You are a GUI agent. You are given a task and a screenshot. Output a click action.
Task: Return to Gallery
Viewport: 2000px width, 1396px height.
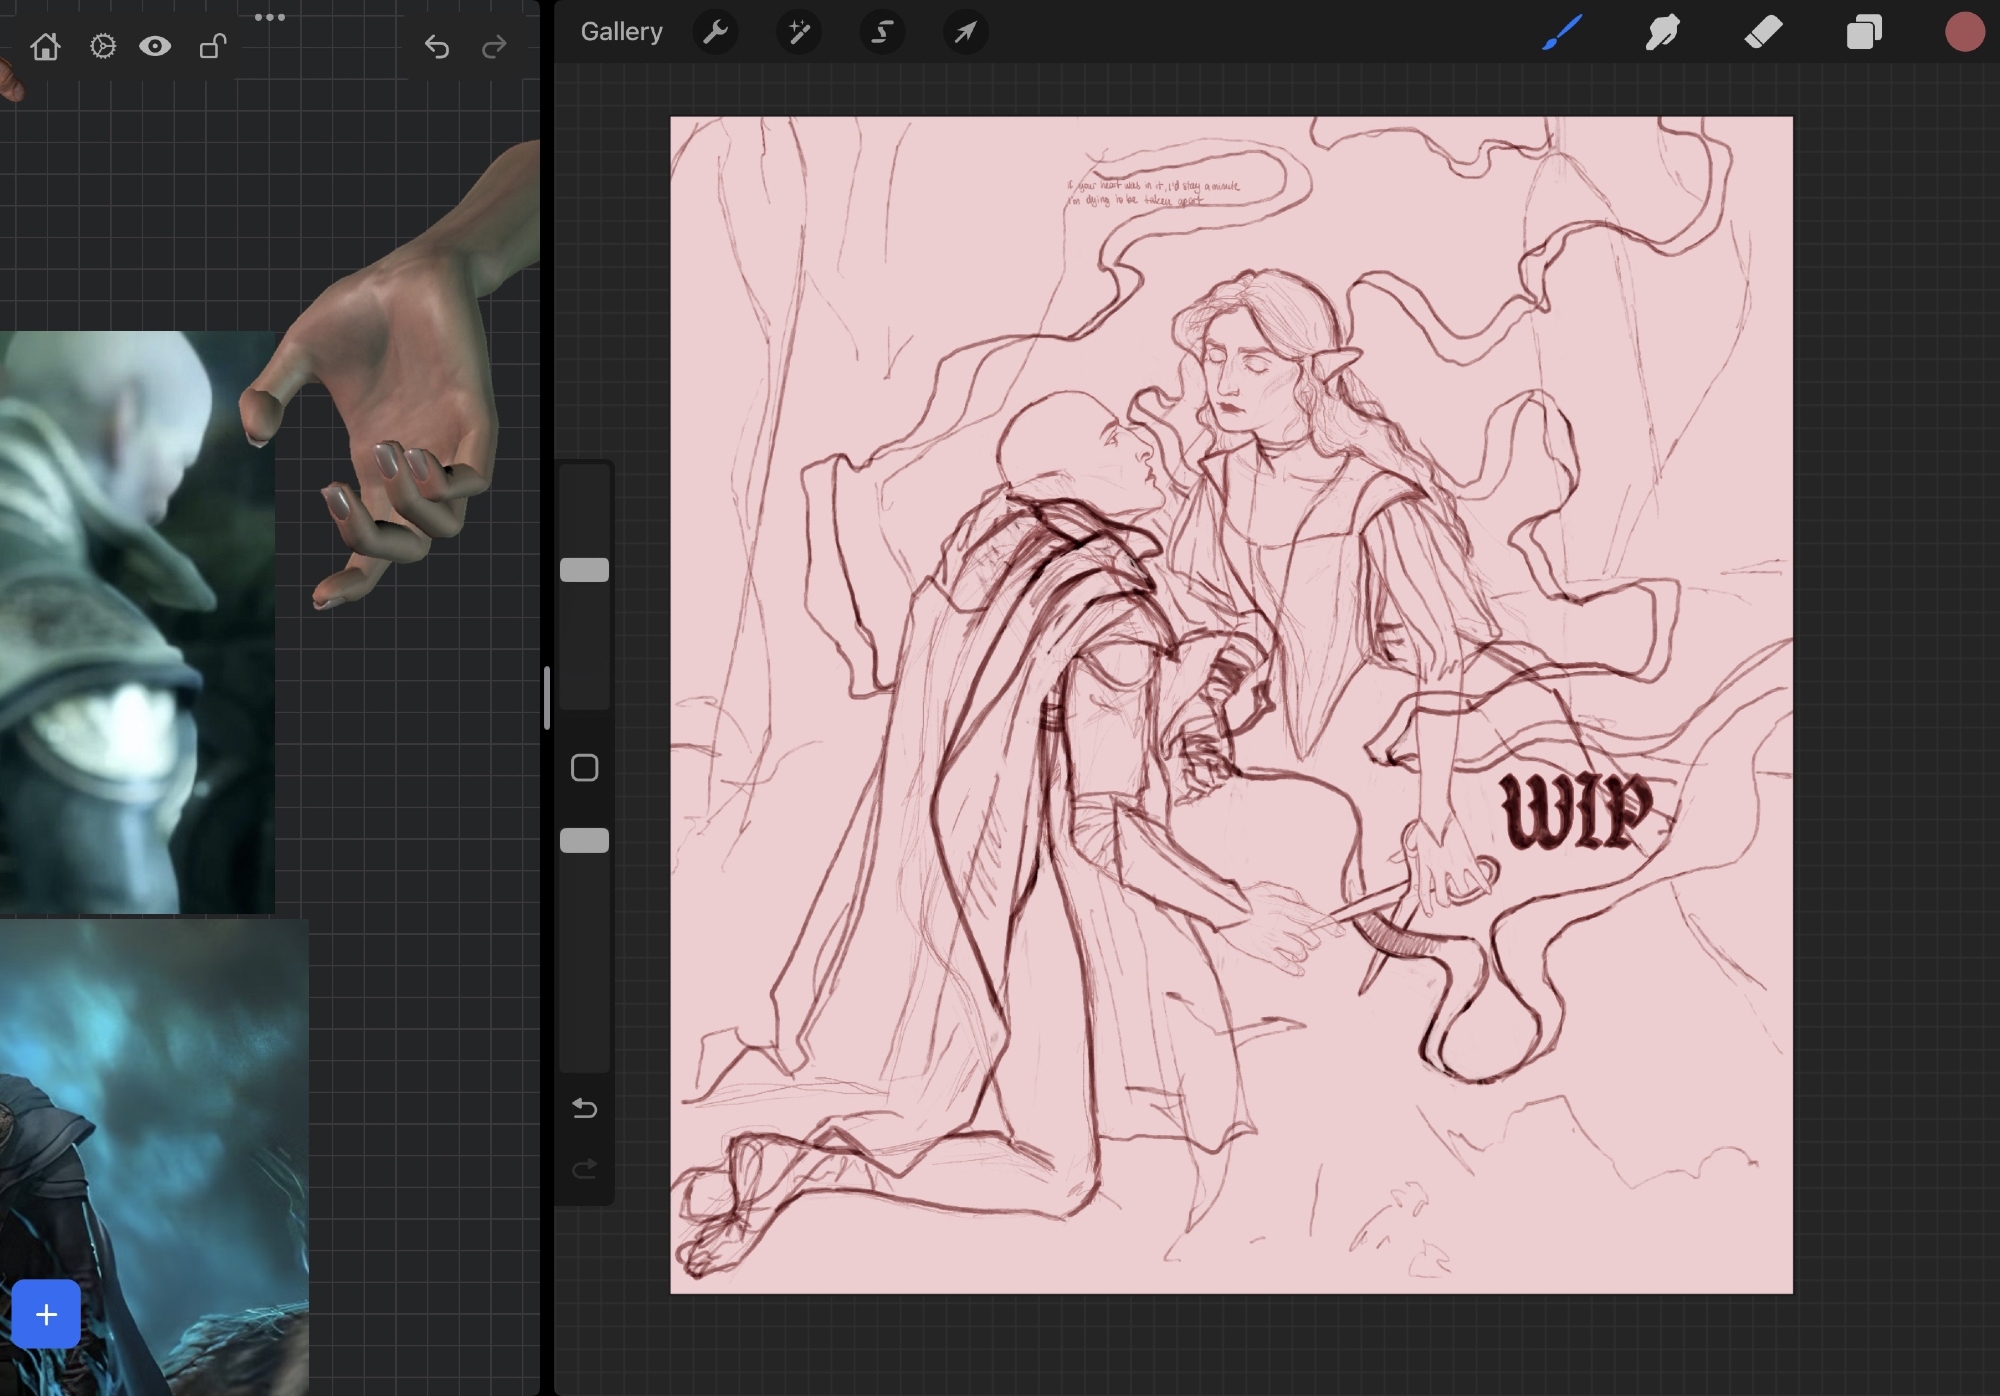[621, 32]
